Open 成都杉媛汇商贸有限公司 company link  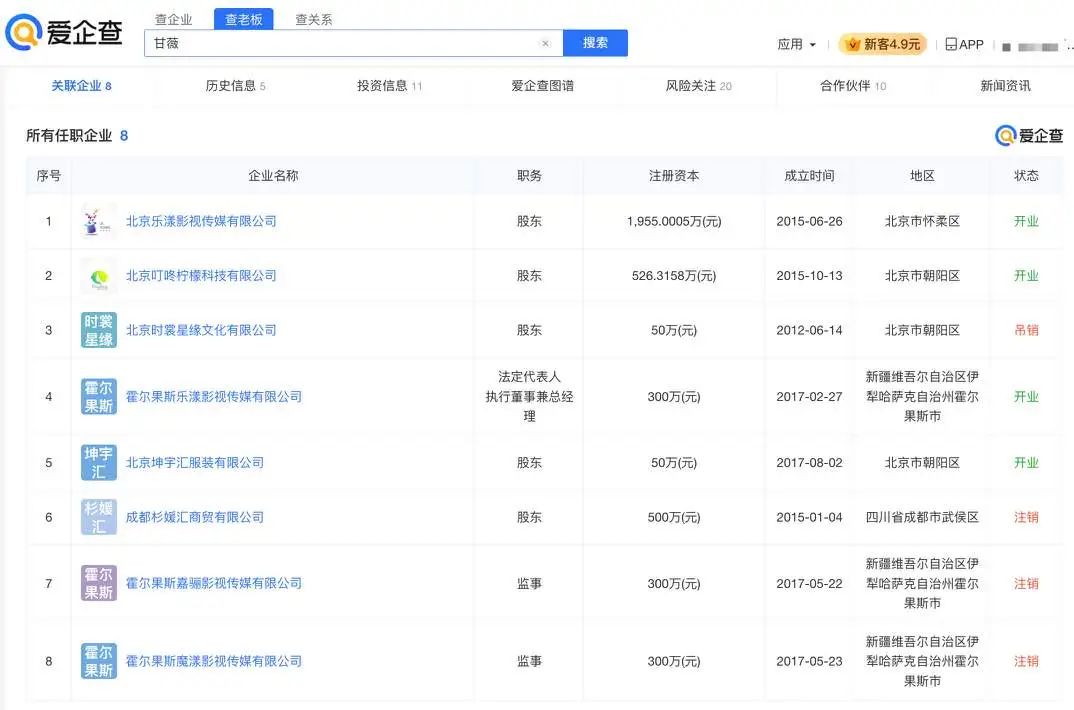tap(195, 517)
